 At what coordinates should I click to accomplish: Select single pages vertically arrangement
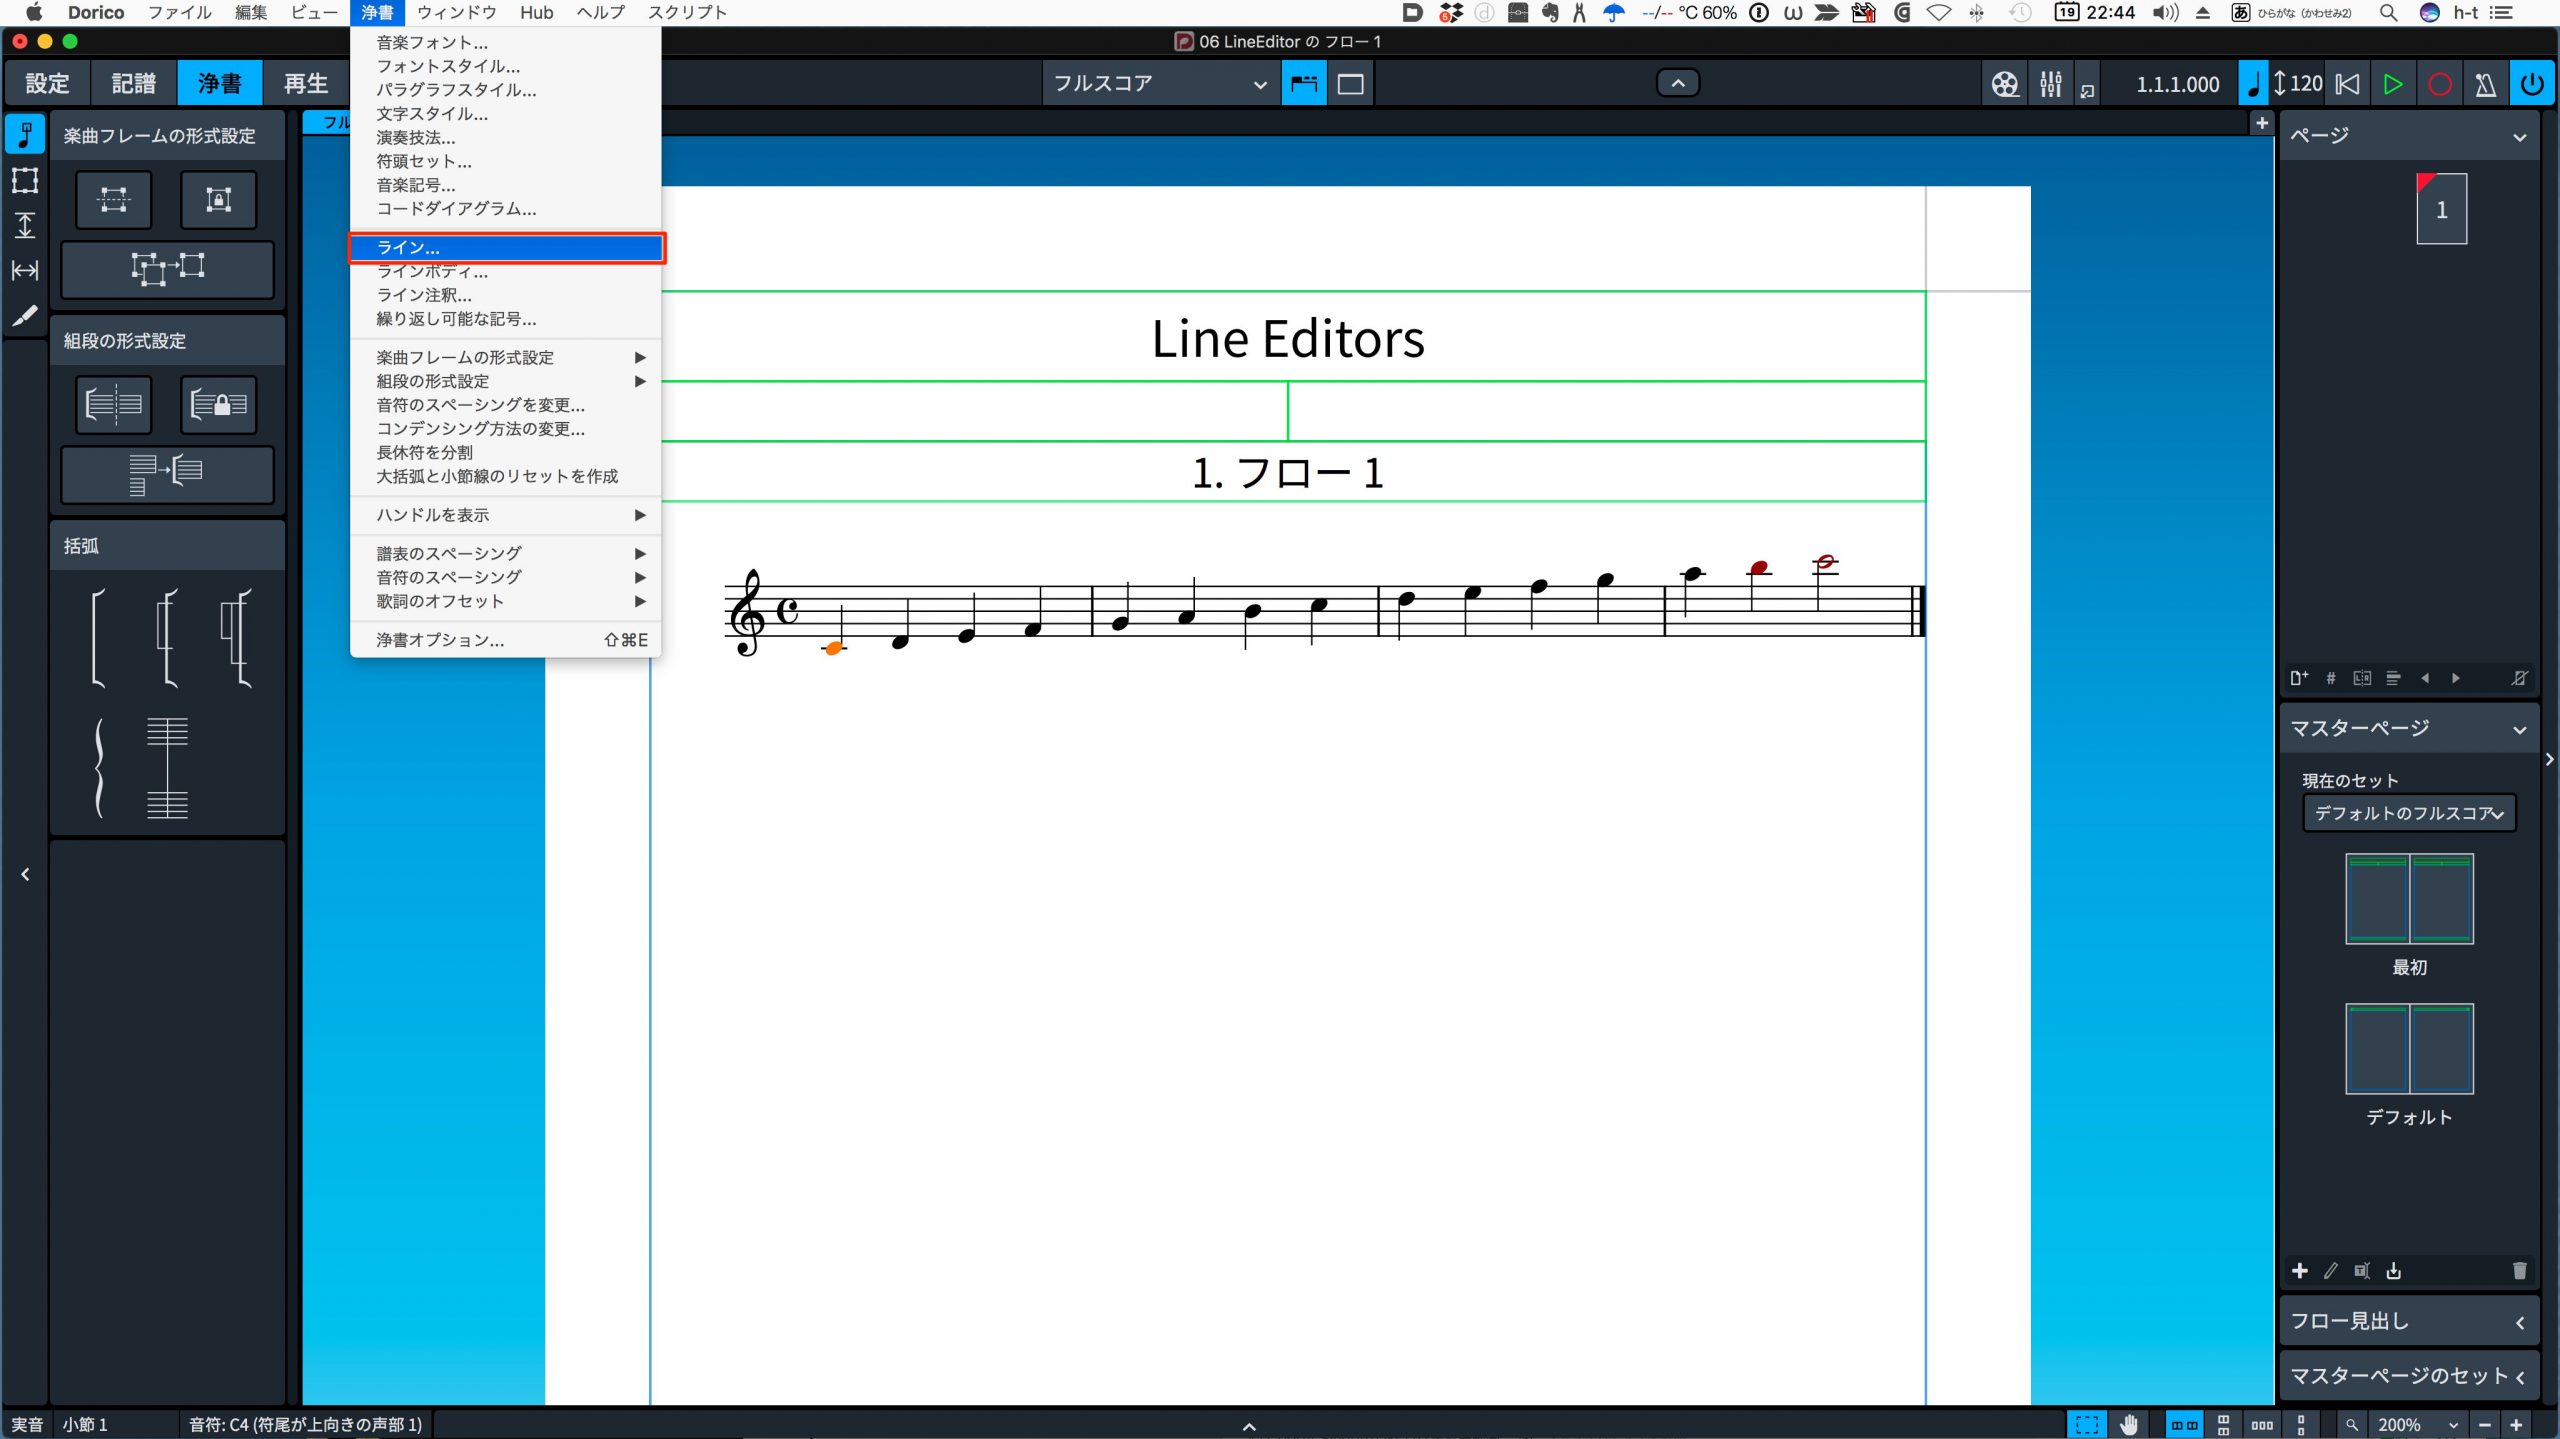pyautogui.click(x=2300, y=1424)
